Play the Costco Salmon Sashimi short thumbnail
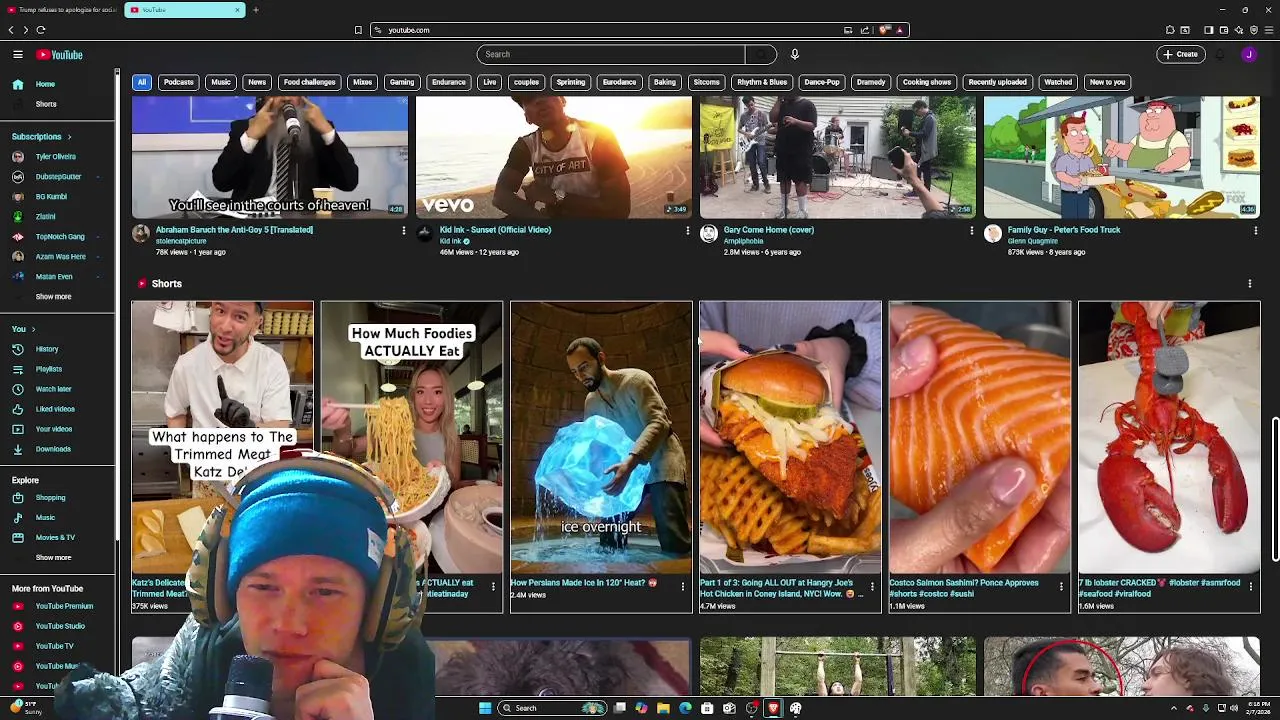Screen dimensions: 1280x720 980,437
